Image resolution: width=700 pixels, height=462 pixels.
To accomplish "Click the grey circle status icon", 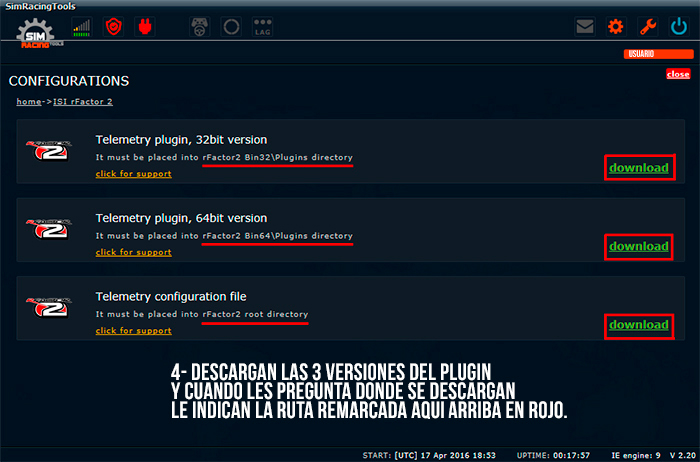I will point(230,27).
